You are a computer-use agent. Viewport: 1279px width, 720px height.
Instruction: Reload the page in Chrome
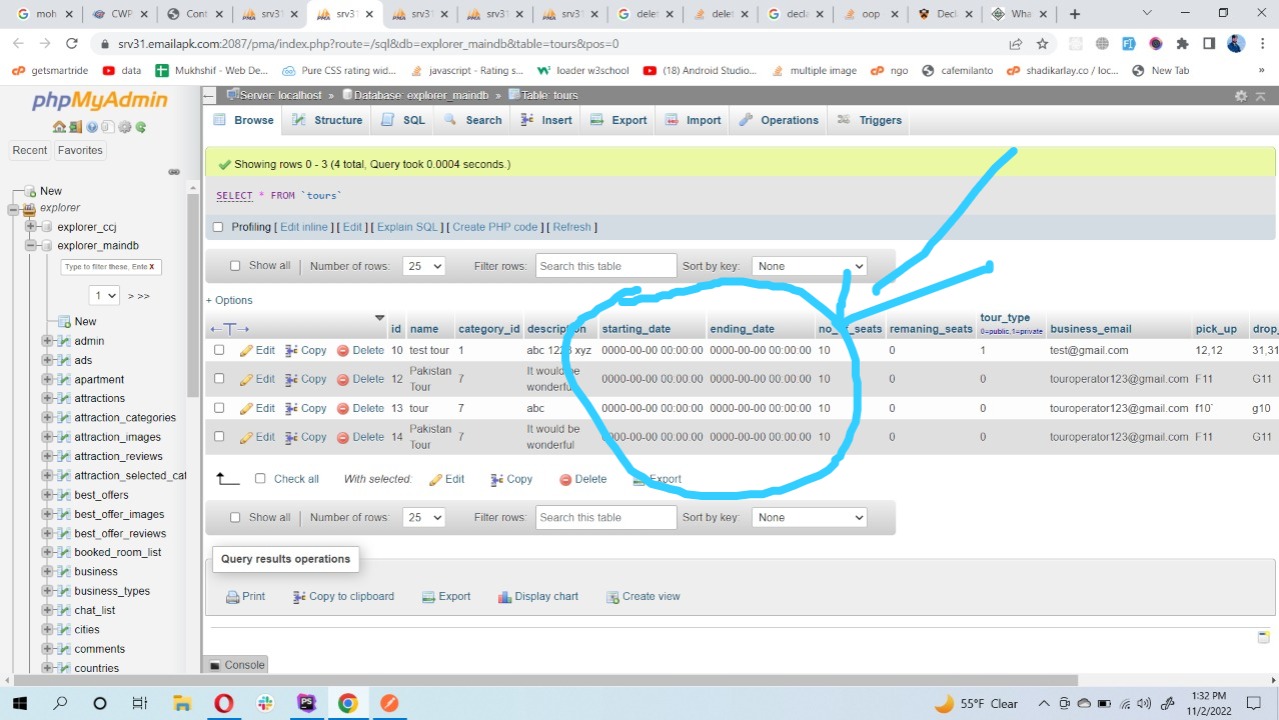(x=71, y=44)
